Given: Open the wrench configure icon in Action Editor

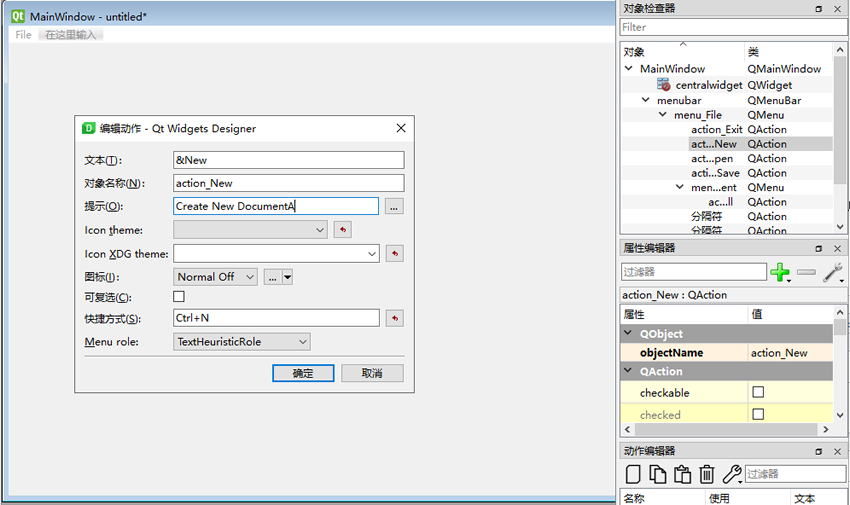Looking at the screenshot, I should pyautogui.click(x=732, y=474).
